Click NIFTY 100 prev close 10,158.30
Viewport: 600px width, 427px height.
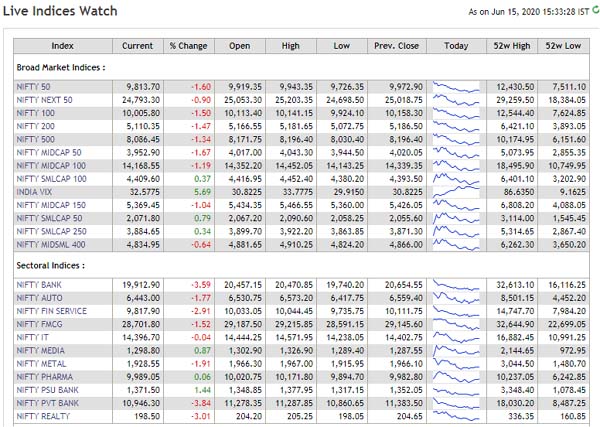tap(404, 113)
